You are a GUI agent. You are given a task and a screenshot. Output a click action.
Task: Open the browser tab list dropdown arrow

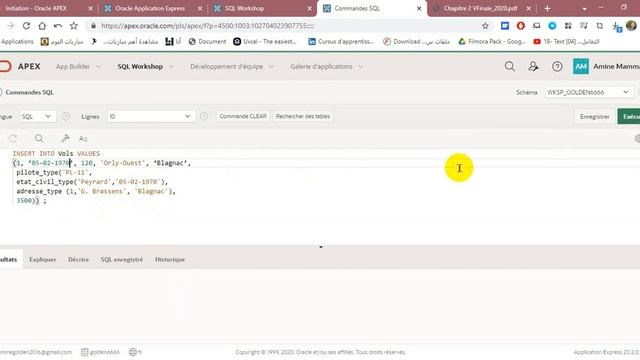(x=584, y=9)
